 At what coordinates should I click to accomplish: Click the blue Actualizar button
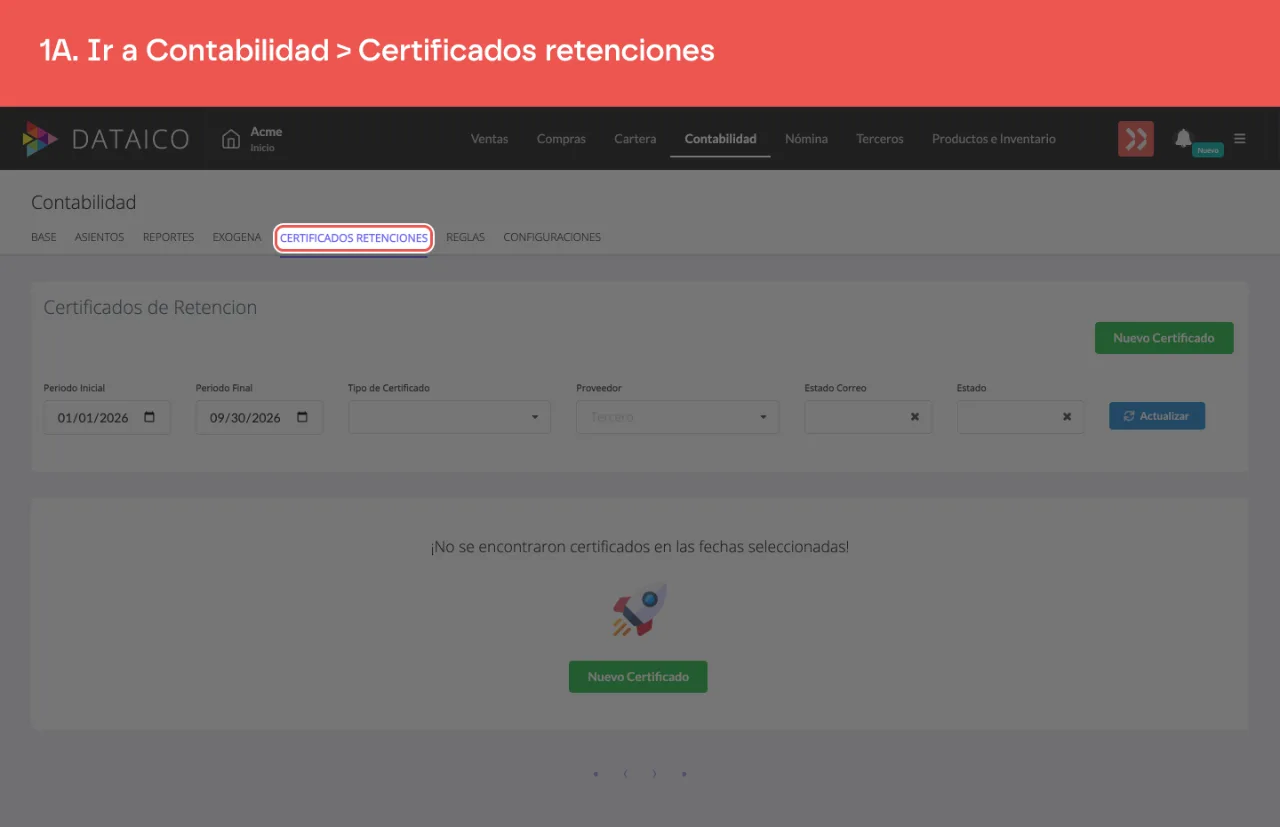click(x=1157, y=416)
